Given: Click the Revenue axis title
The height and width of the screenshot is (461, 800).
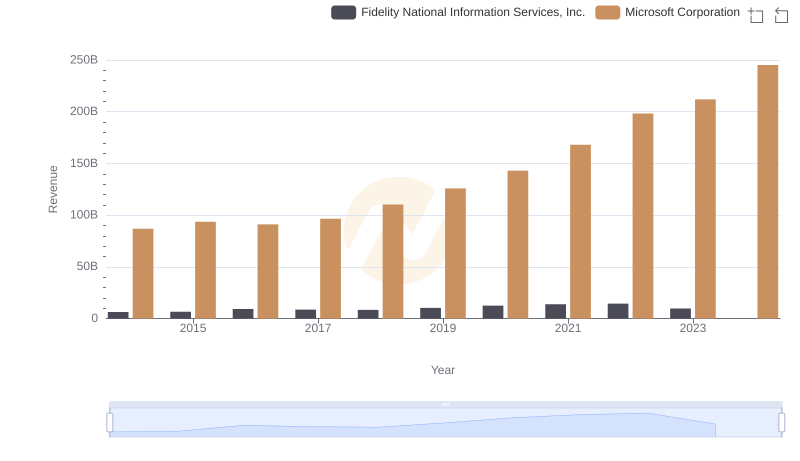Looking at the screenshot, I should click(53, 189).
